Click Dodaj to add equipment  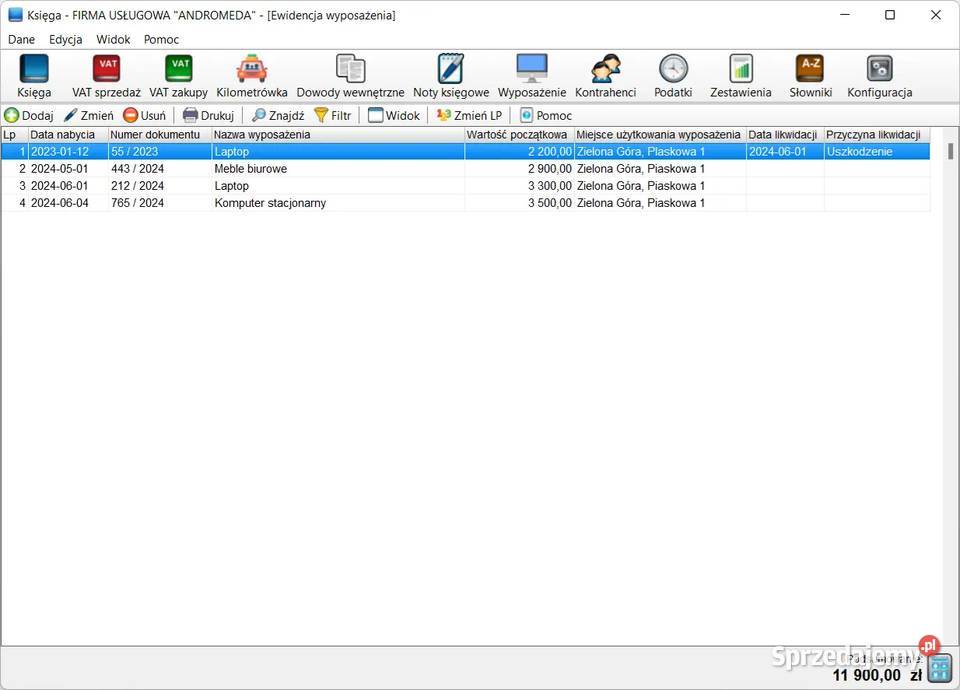coord(29,115)
